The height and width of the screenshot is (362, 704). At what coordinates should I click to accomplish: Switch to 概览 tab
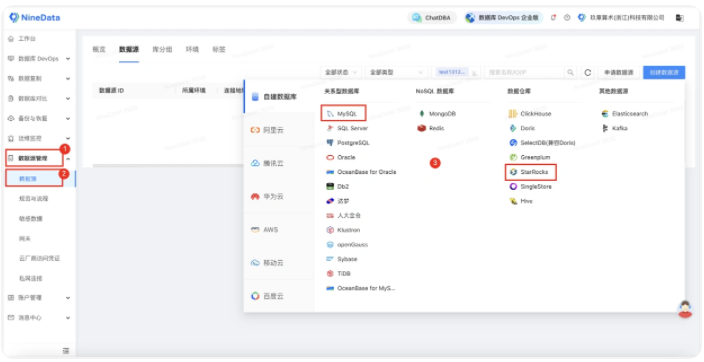tap(99, 49)
